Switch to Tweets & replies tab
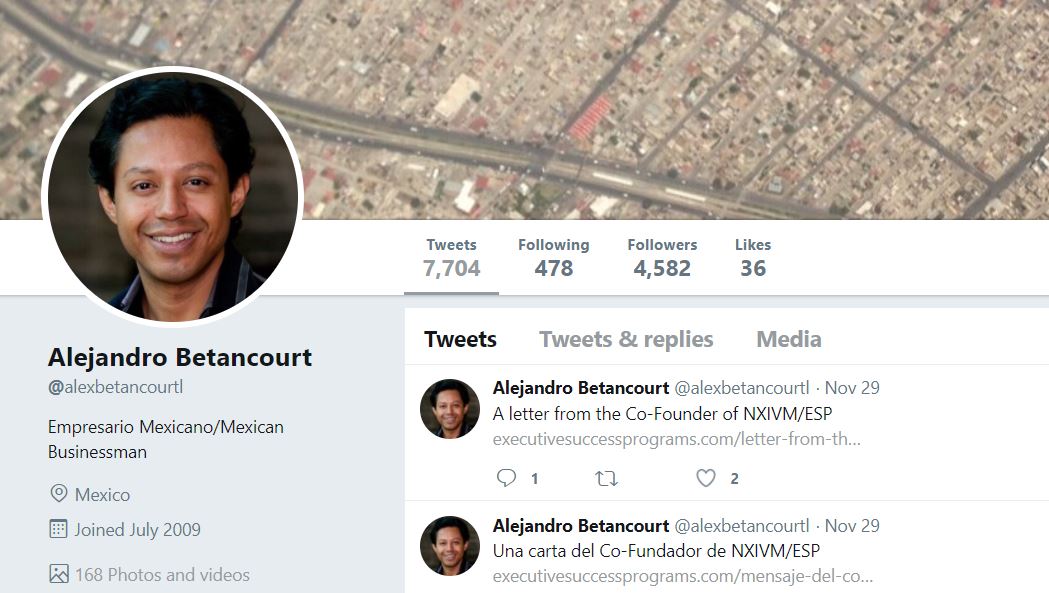The image size is (1049, 593). pyautogui.click(x=626, y=339)
